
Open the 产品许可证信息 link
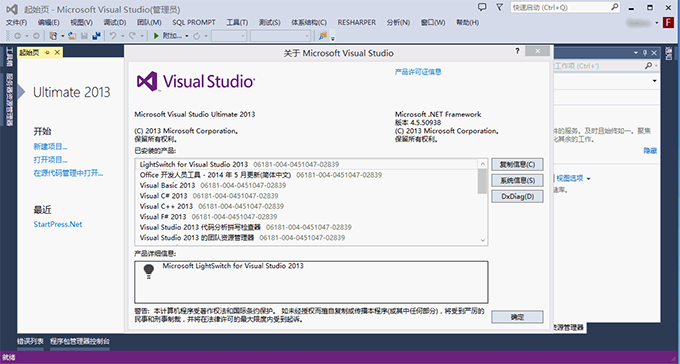pyautogui.click(x=418, y=72)
